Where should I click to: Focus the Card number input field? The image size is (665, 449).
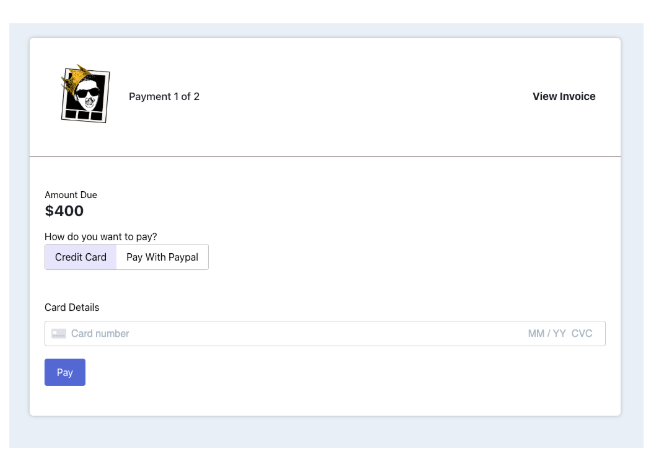pos(250,334)
